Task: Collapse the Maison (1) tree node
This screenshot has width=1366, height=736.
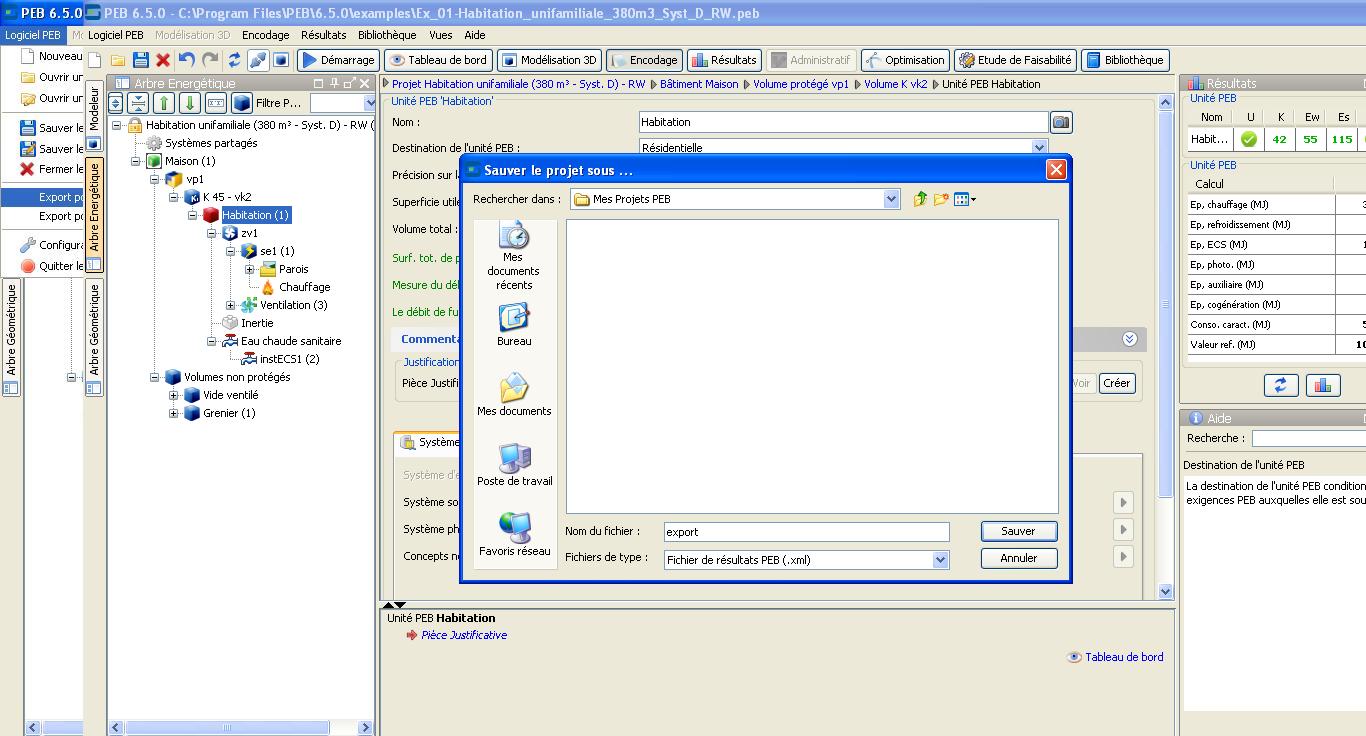Action: [x=136, y=161]
